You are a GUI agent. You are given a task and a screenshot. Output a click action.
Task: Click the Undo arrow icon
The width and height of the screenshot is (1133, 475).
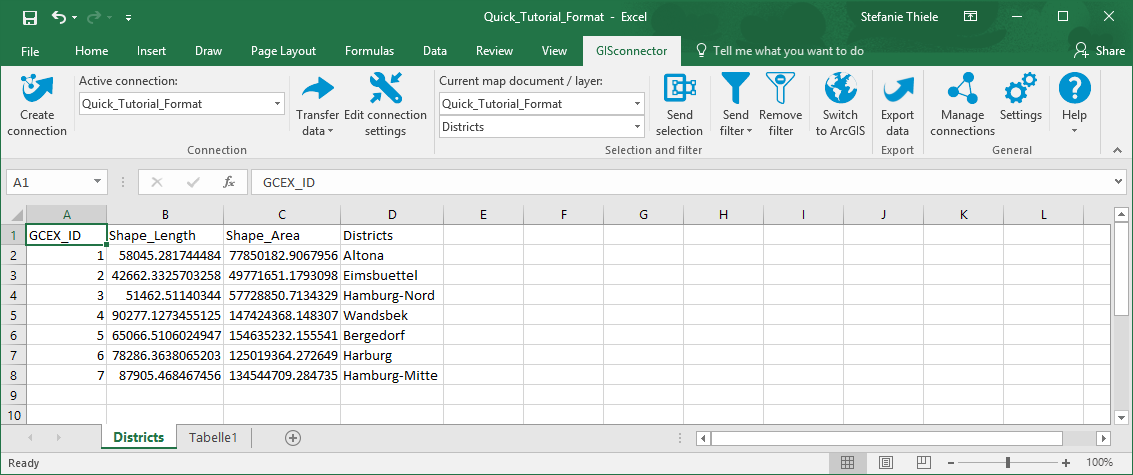60,16
